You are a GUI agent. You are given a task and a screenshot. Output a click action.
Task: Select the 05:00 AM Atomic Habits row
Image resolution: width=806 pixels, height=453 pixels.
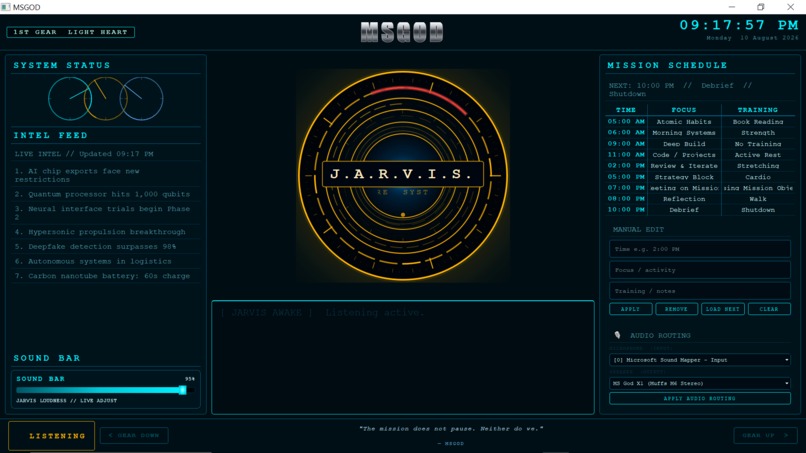tap(700, 122)
